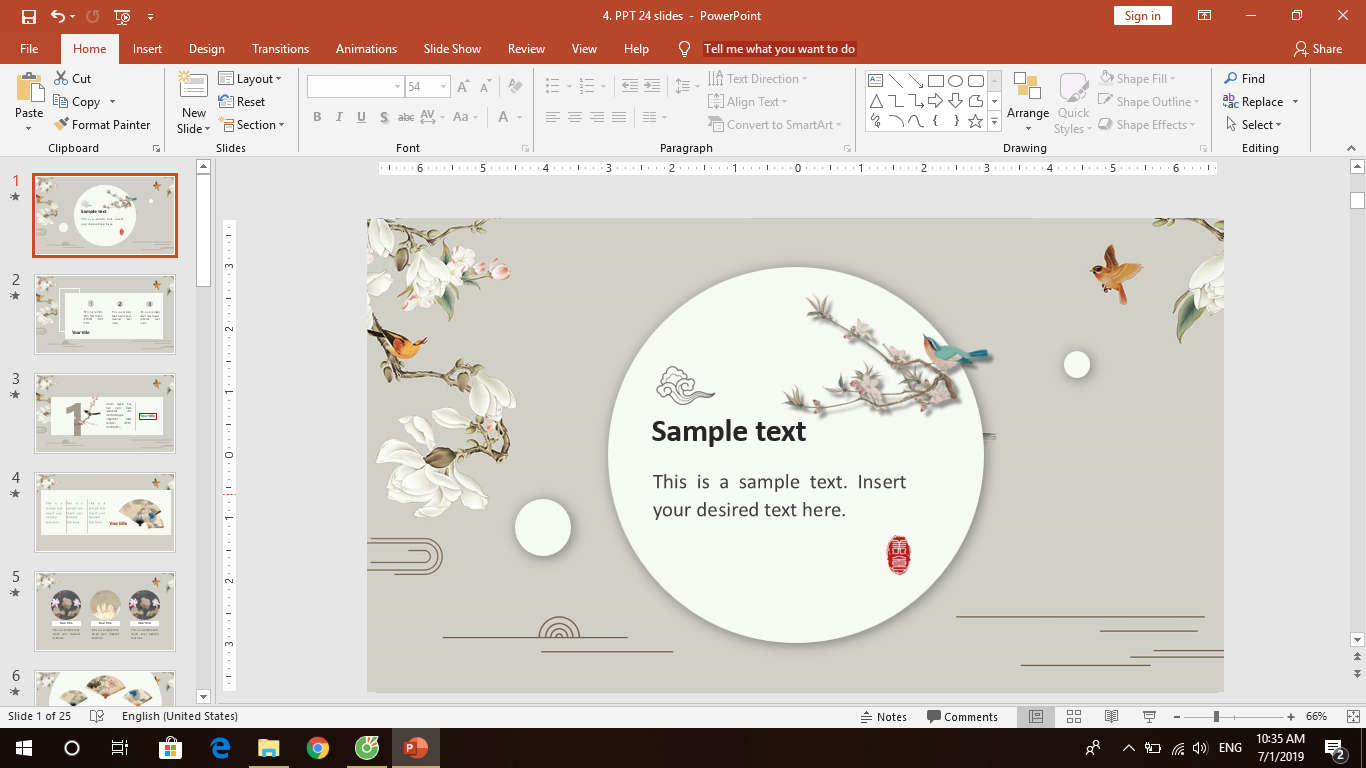Switch to Slide Sorter view
The image size is (1366, 768).
point(1074,717)
